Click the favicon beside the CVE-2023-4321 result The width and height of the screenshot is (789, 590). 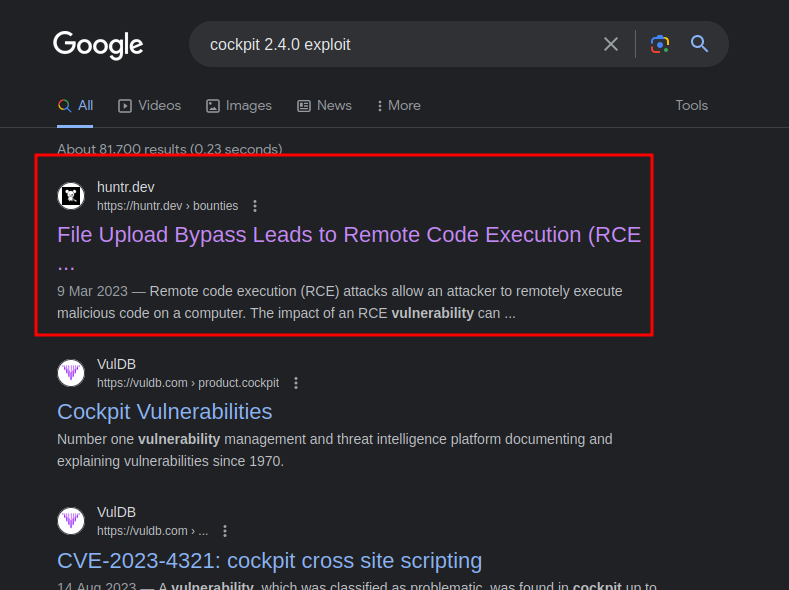pos(71,521)
